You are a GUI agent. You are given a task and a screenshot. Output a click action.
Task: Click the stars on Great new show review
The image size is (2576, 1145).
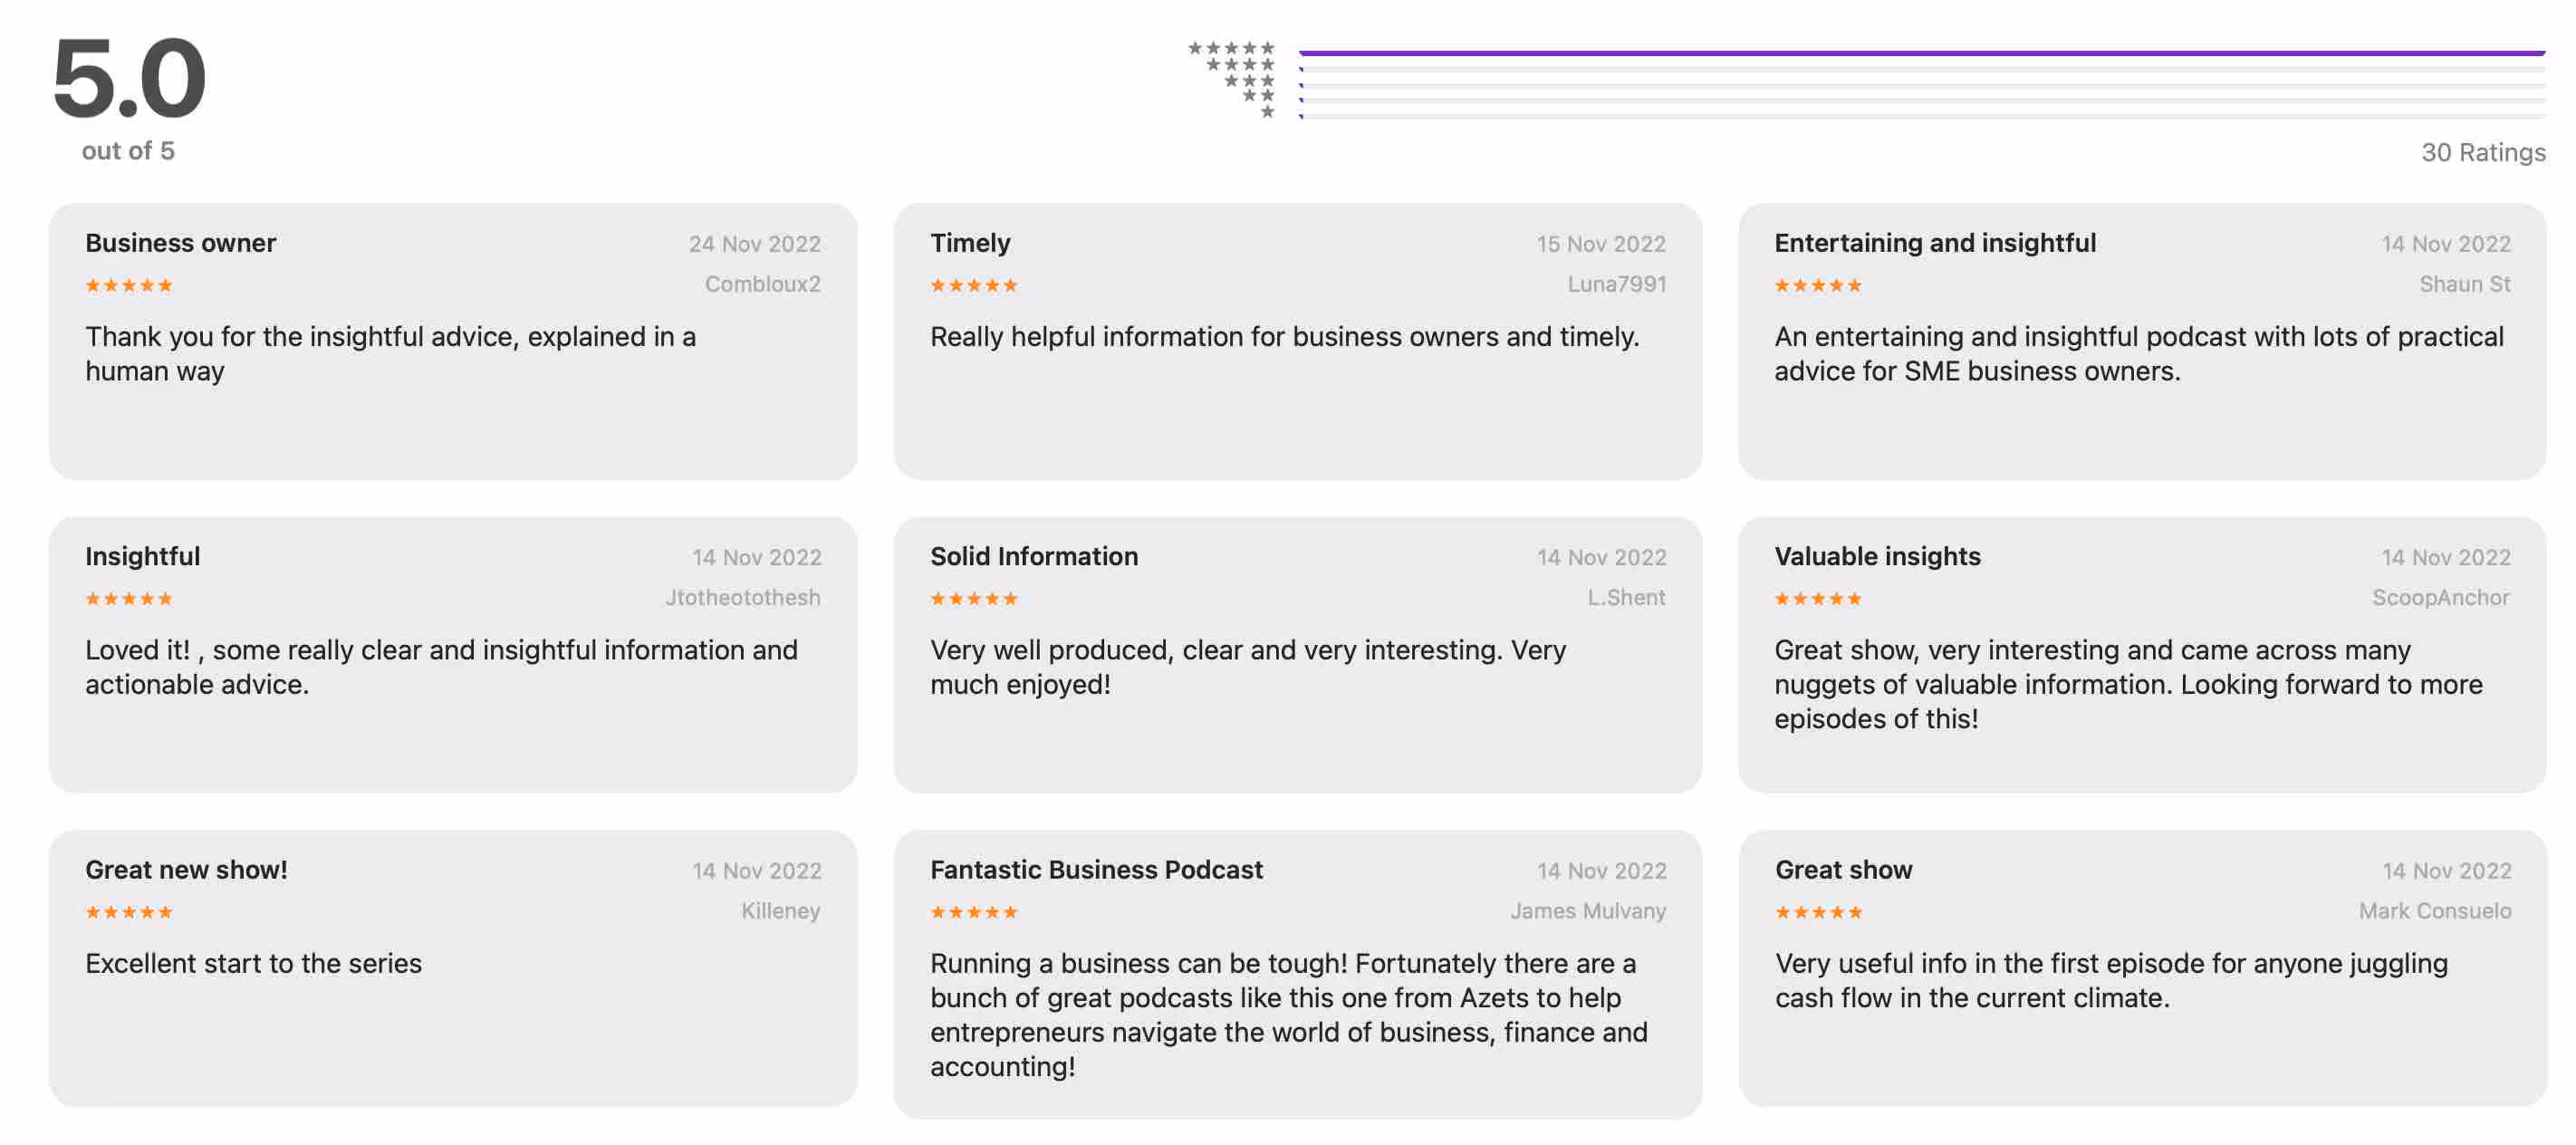click(128, 911)
